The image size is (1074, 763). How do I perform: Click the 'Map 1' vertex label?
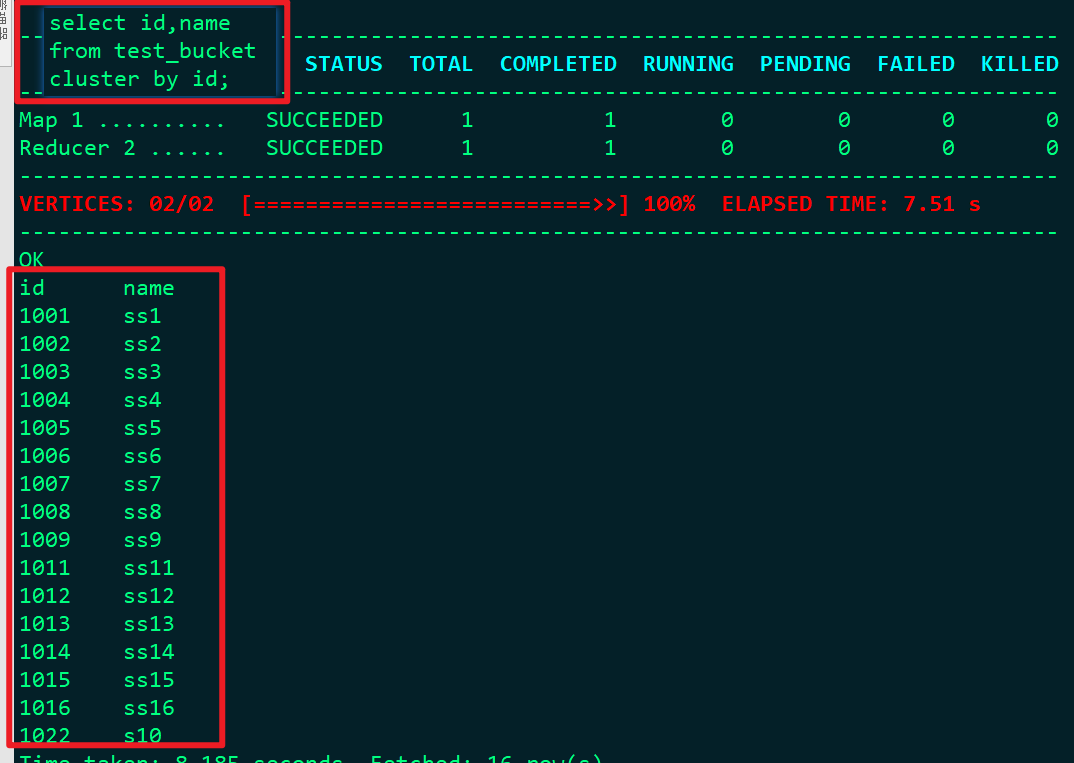(51, 121)
